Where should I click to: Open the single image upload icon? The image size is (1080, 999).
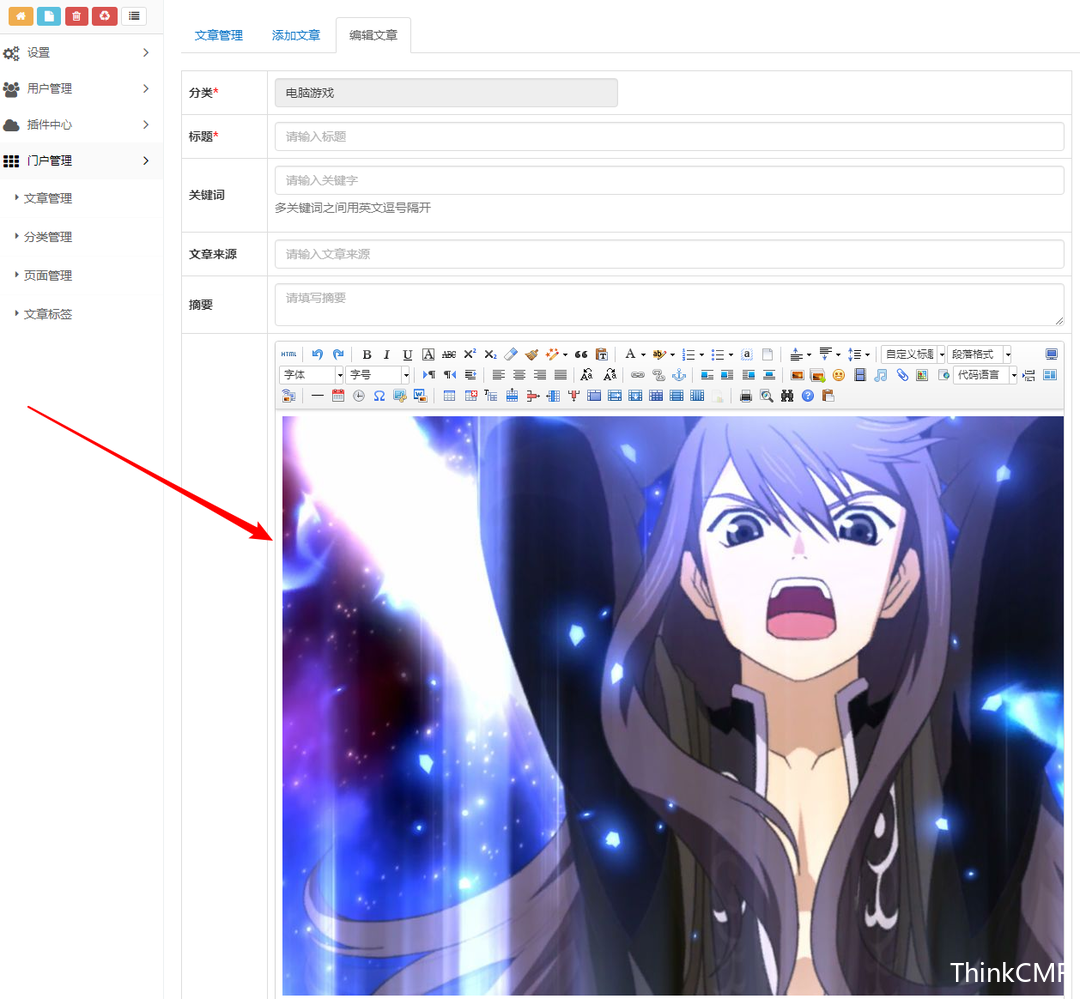(797, 375)
